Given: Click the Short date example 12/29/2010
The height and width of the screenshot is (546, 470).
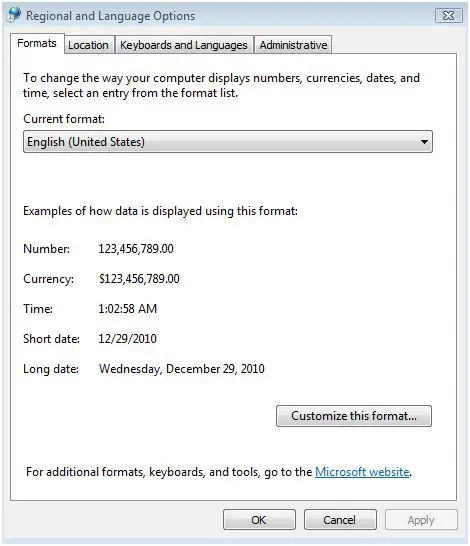Looking at the screenshot, I should (x=127, y=338).
